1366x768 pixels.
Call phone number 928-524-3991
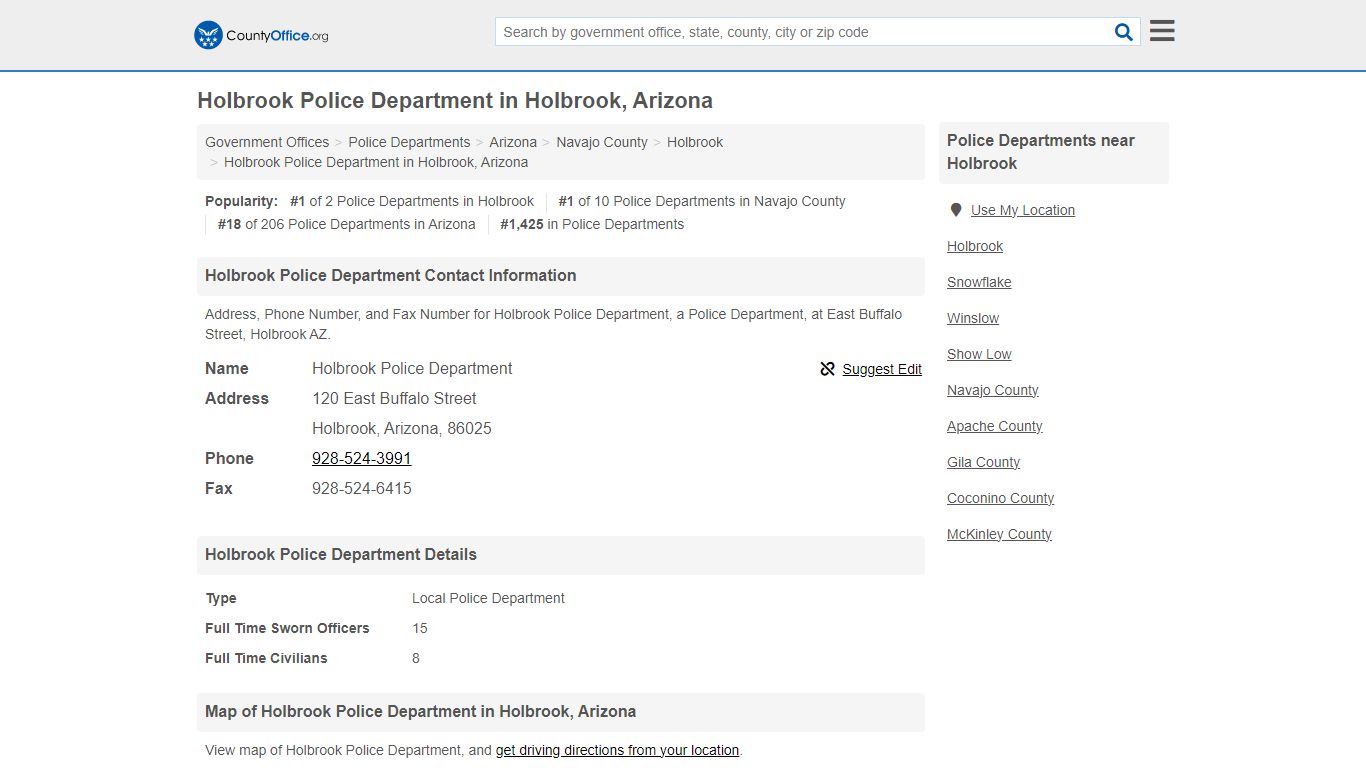pos(362,458)
